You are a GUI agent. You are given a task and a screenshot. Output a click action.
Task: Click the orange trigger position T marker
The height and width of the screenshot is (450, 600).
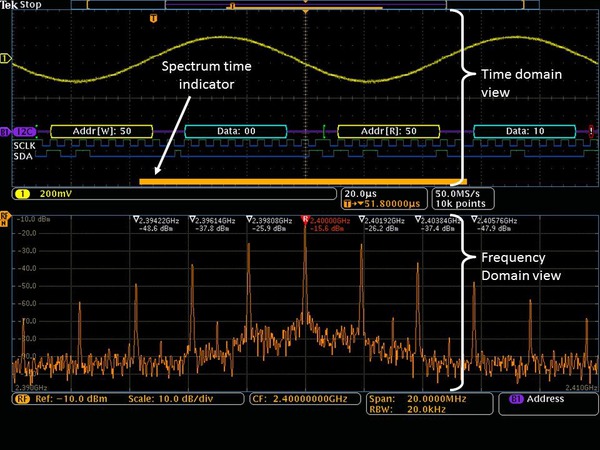(x=152, y=18)
